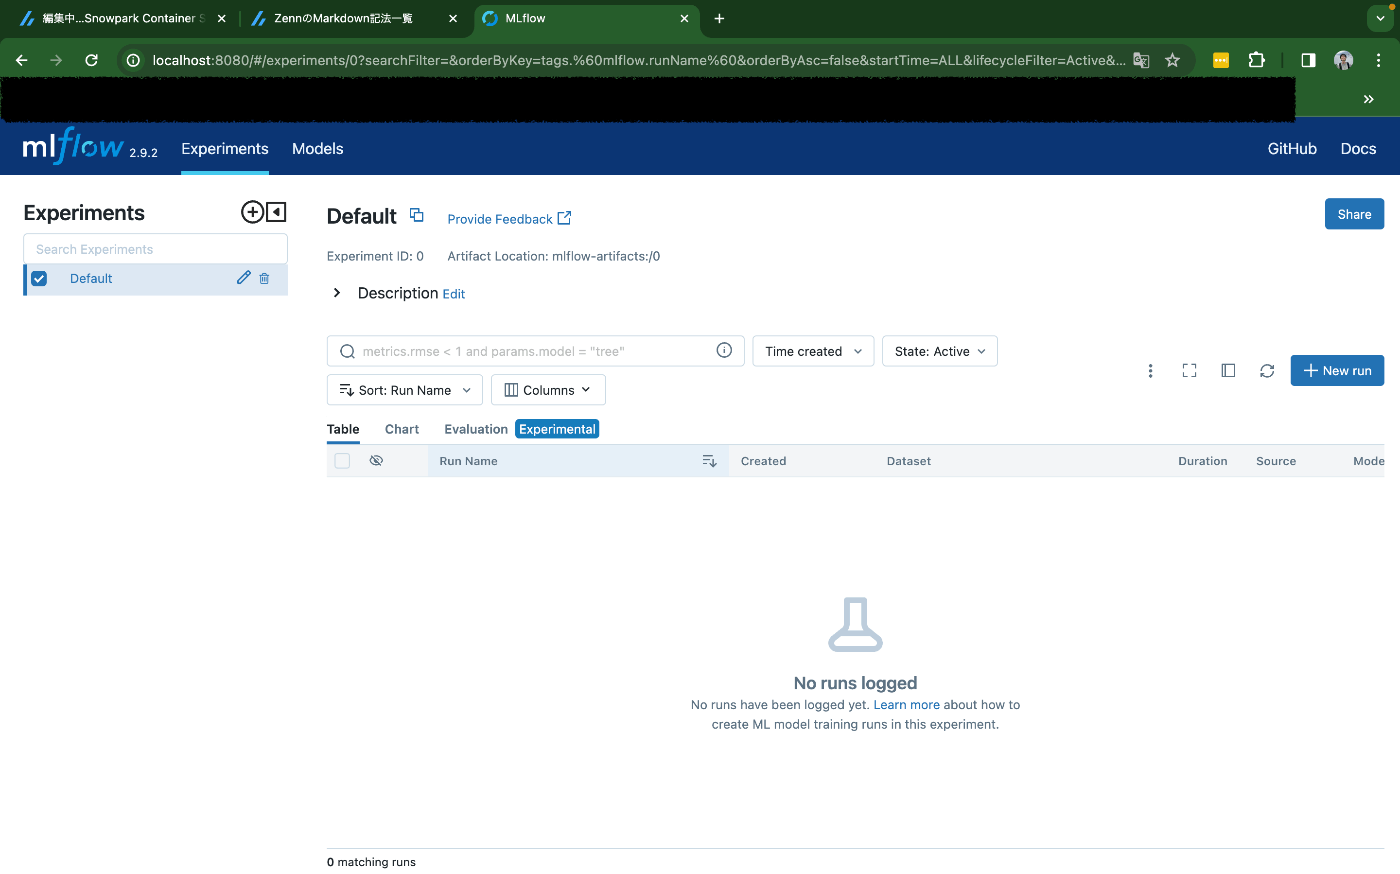1400x874 pixels.
Task: Click the Source column header
Action: [x=1276, y=461]
